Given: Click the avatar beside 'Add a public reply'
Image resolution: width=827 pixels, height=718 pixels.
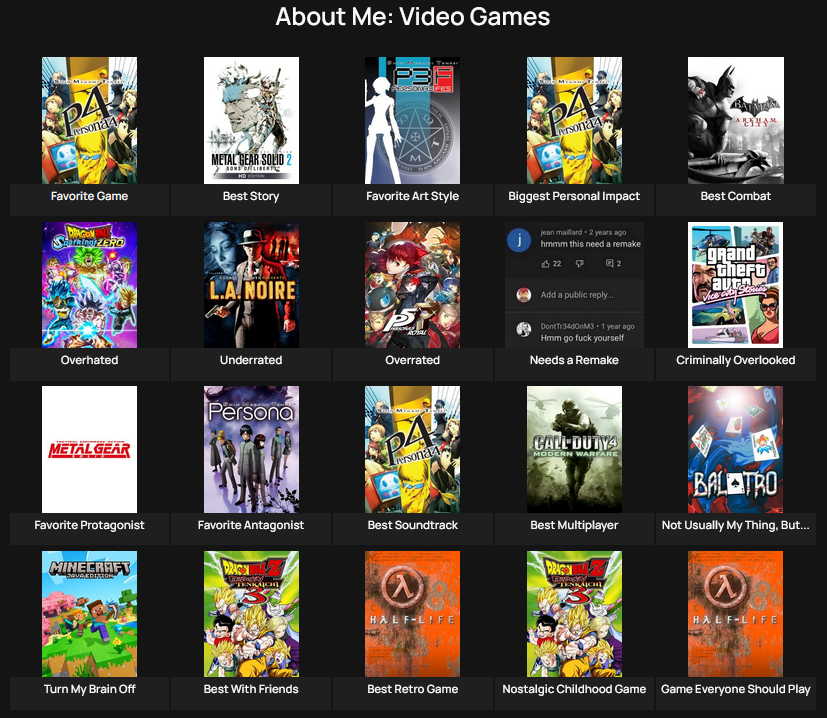Looking at the screenshot, I should (523, 295).
